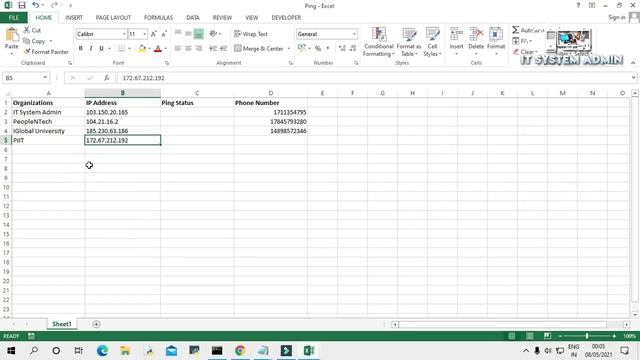This screenshot has height=360, width=640.
Task: Save the workbook
Action: (22, 5)
